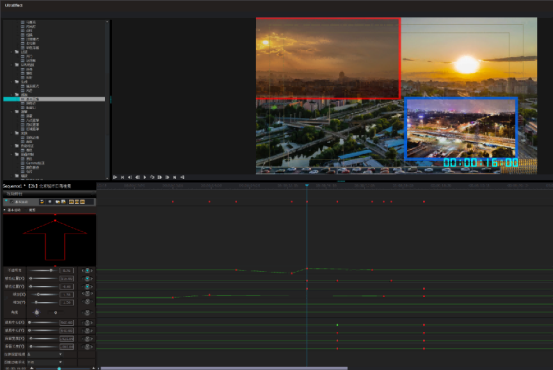This screenshot has height=370, width=553.
Task: Click the value field of the topmost parameter row
Action: 67,271
